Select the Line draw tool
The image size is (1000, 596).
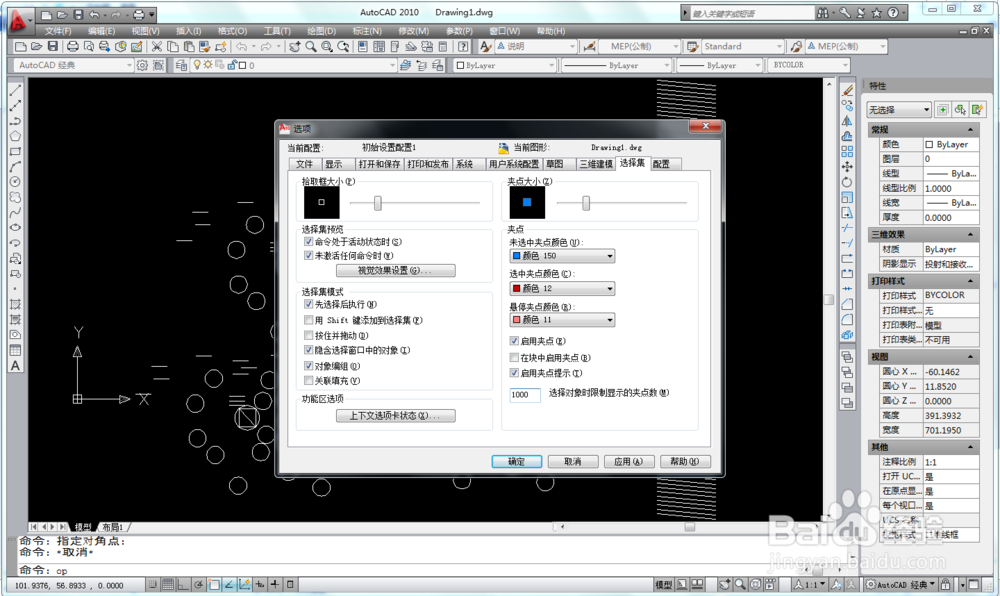coord(15,90)
